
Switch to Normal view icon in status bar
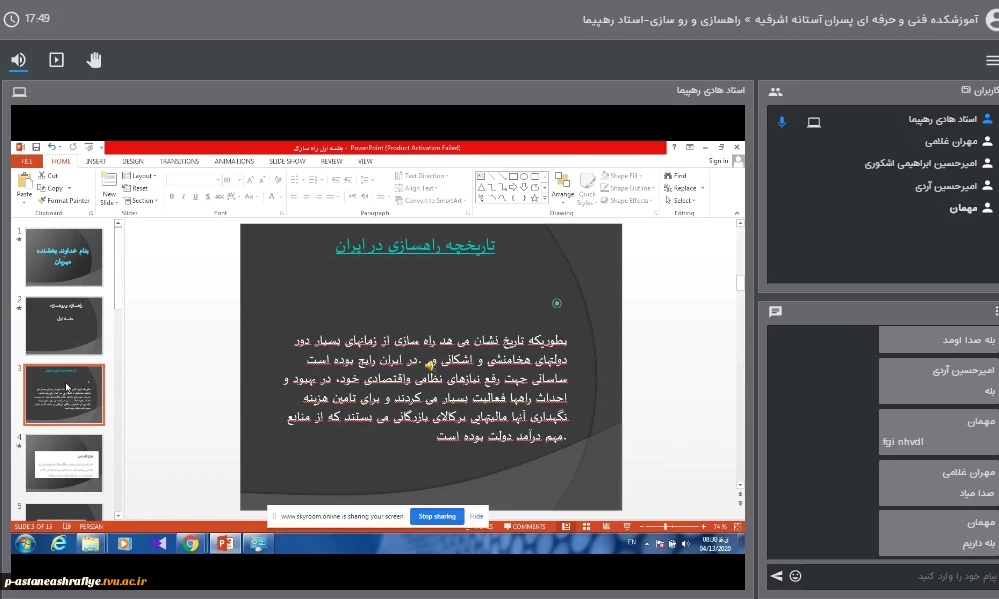pos(566,527)
